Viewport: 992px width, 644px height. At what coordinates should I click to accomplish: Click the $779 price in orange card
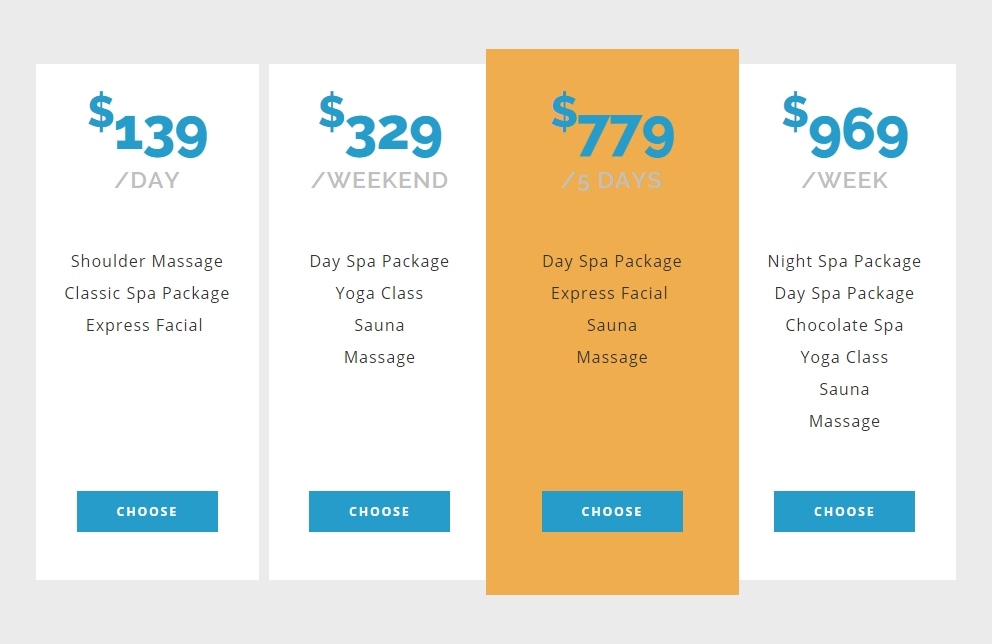click(612, 126)
